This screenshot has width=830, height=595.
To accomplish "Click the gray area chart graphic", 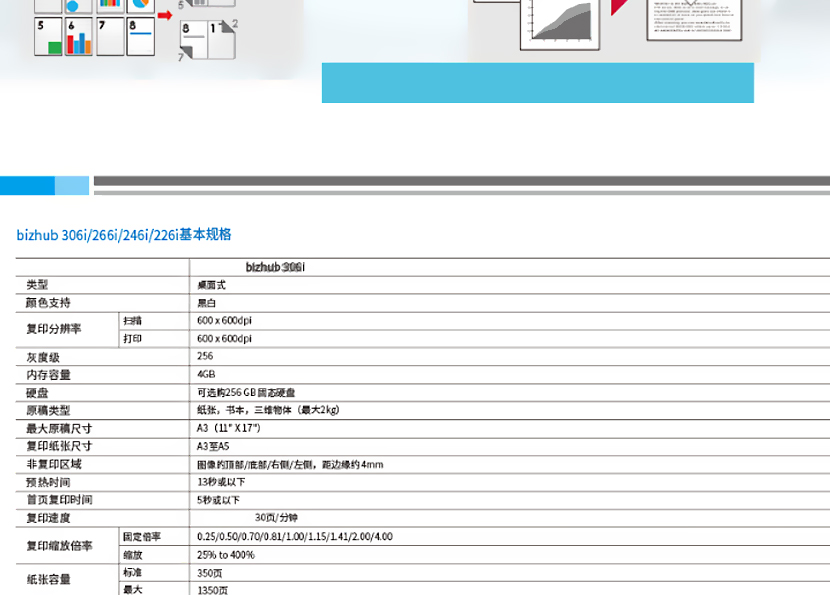I will pyautogui.click(x=560, y=22).
